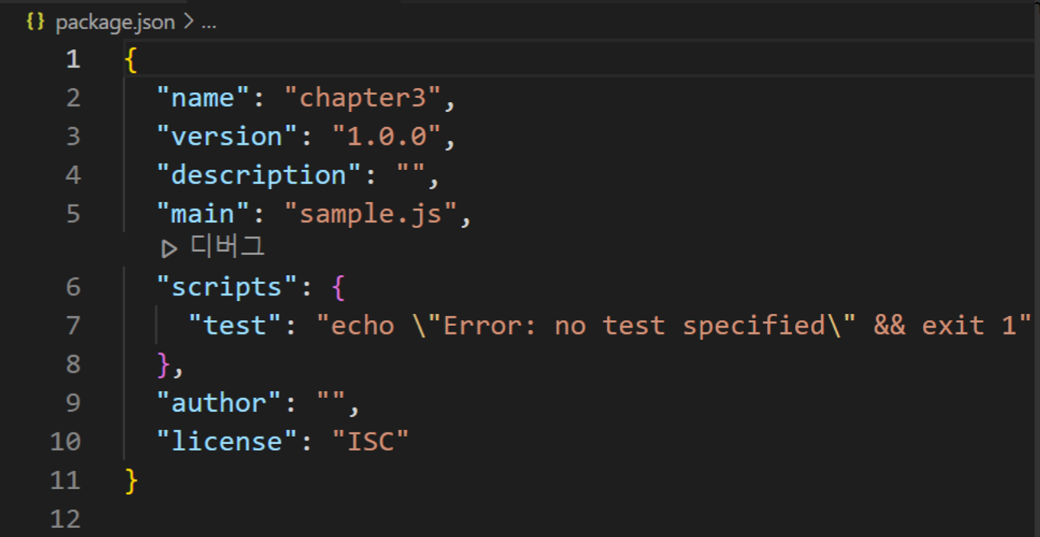Select package.json in the breadcrumb
The width and height of the screenshot is (1040, 537).
115,23
